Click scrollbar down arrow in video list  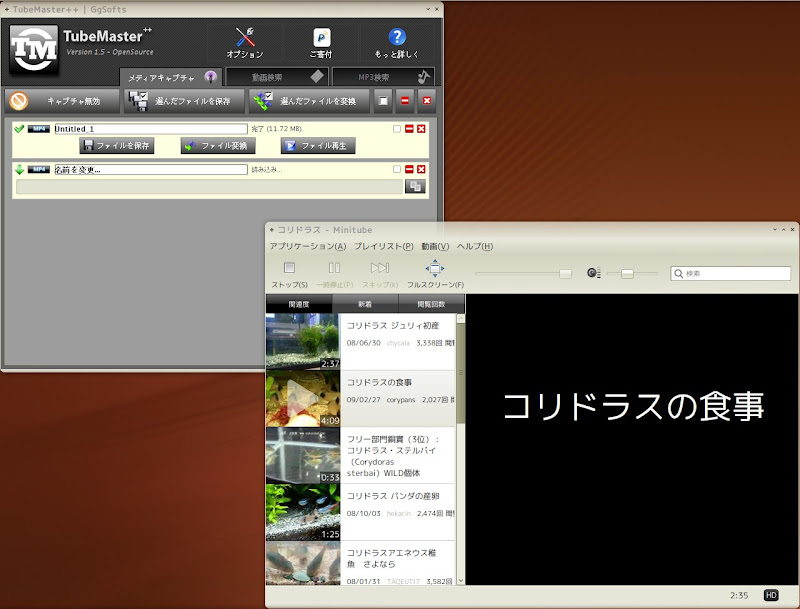(461, 580)
